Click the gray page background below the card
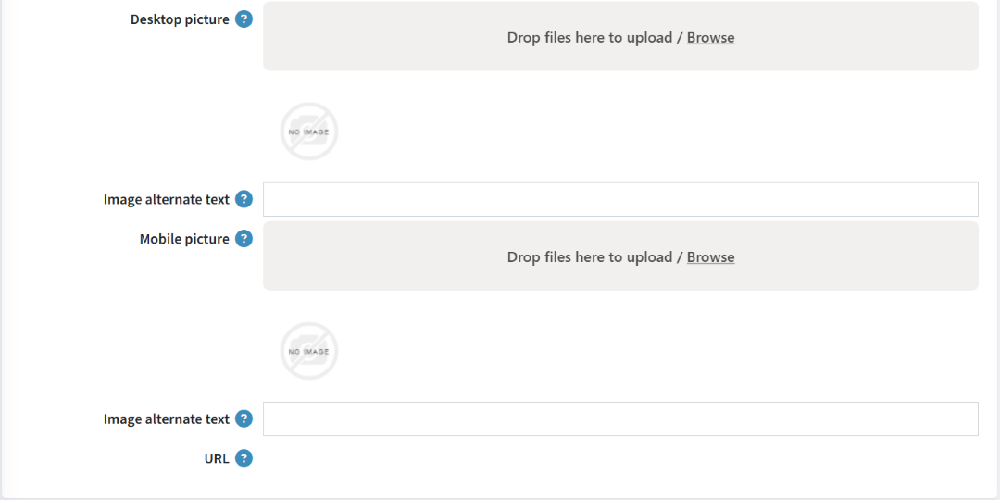Image resolution: width=1000 pixels, height=500 pixels. [500, 498]
